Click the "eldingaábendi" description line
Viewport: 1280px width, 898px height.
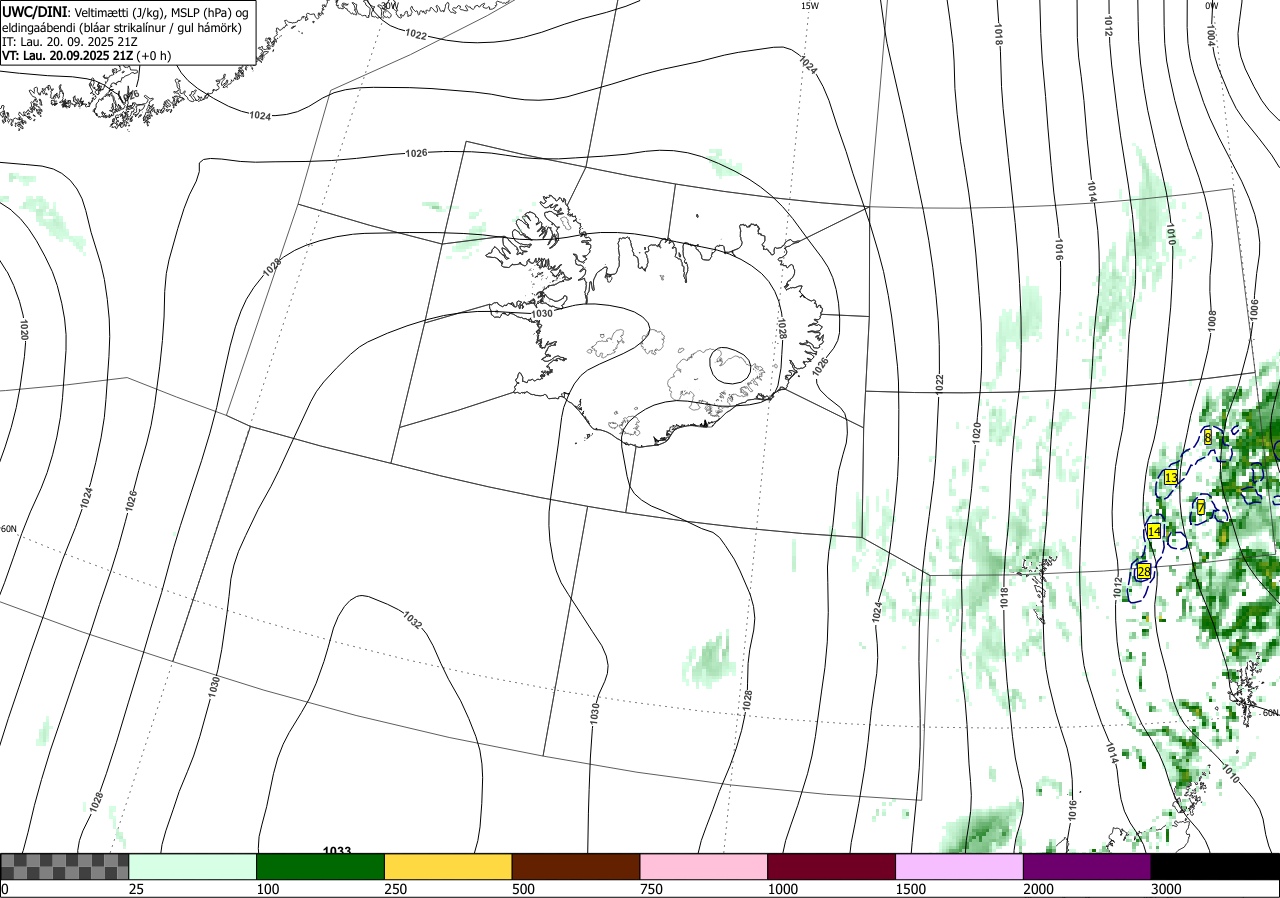[x=122, y=28]
